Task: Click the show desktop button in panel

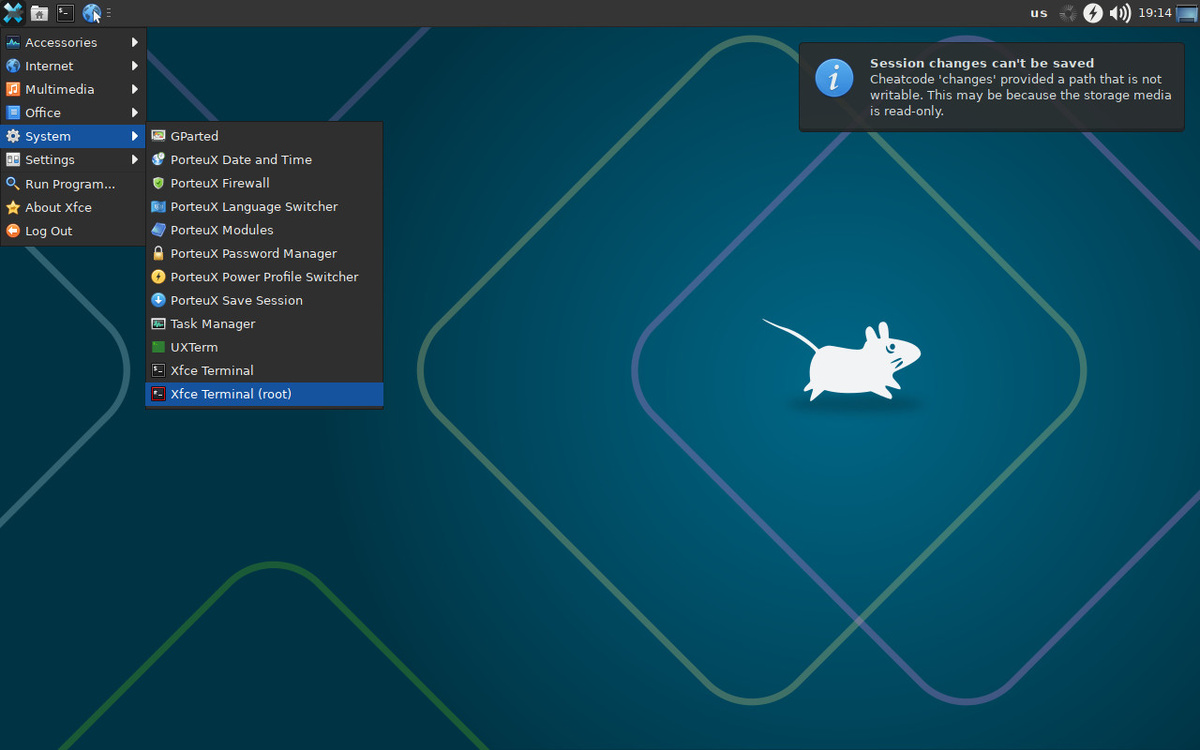Action: tap(1187, 13)
